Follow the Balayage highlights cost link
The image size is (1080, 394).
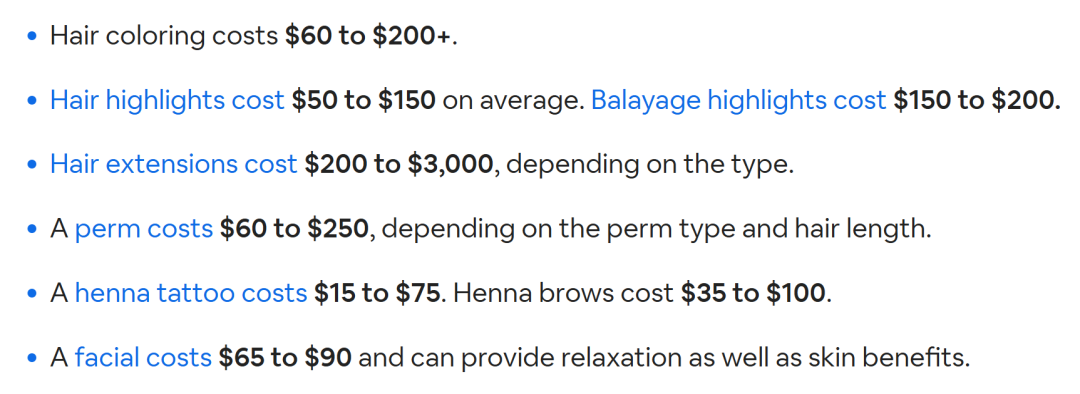[x=738, y=101]
